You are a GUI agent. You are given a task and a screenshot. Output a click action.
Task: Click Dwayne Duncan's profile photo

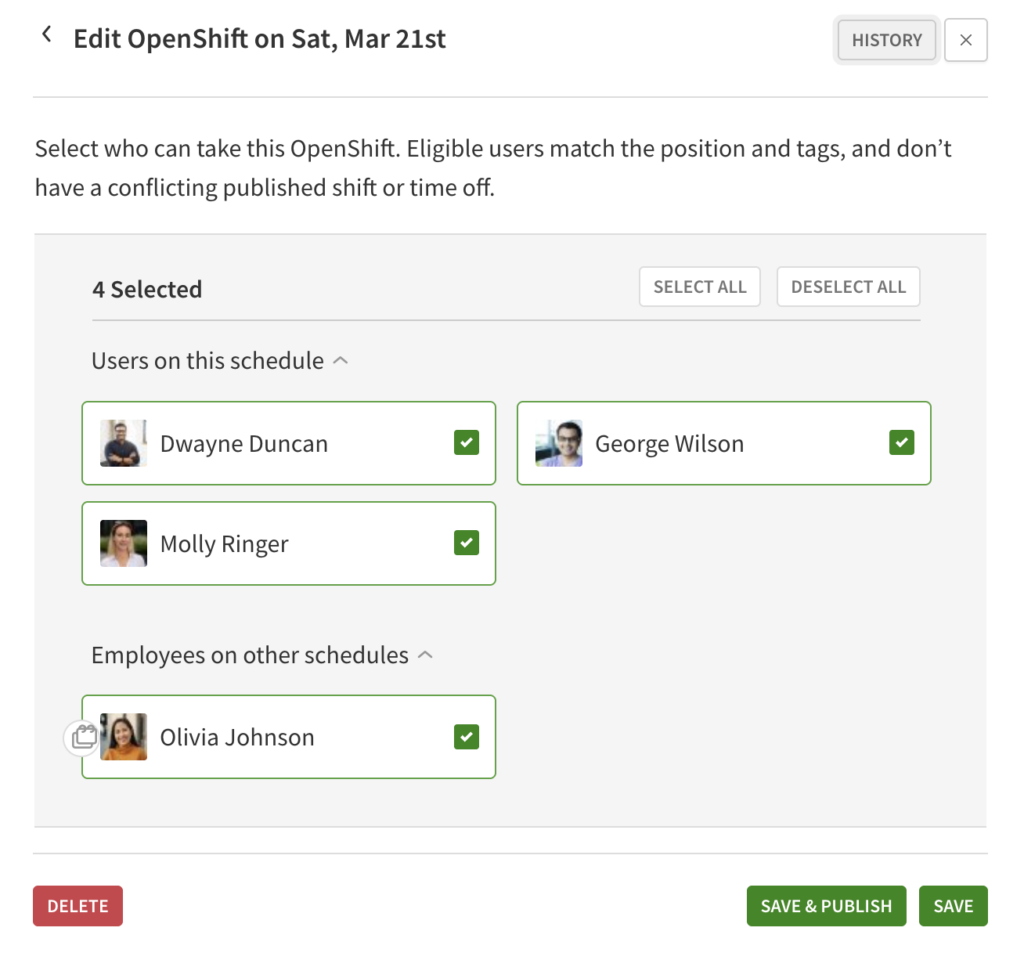tap(124, 444)
